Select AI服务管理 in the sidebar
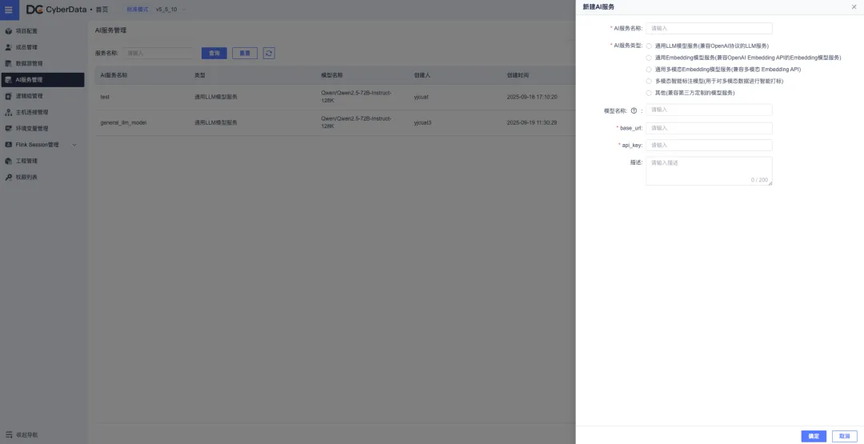Screen dimensions: 864x444 point(42,80)
